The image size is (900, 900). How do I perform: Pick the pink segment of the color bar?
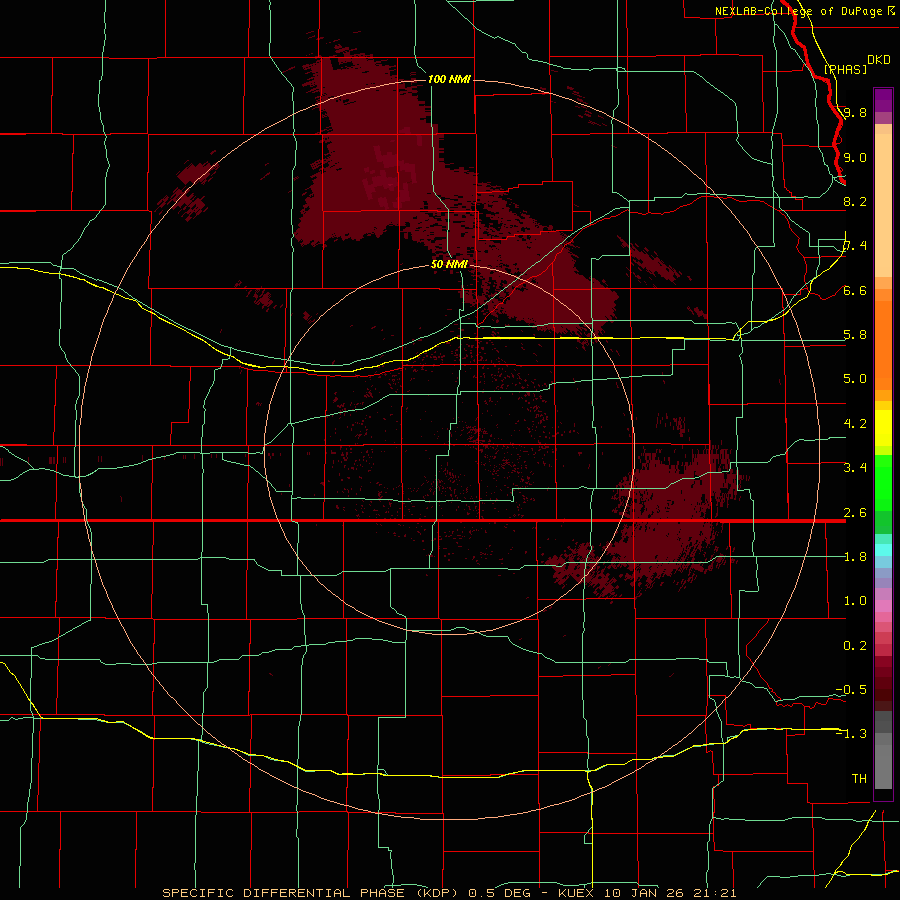click(x=883, y=606)
